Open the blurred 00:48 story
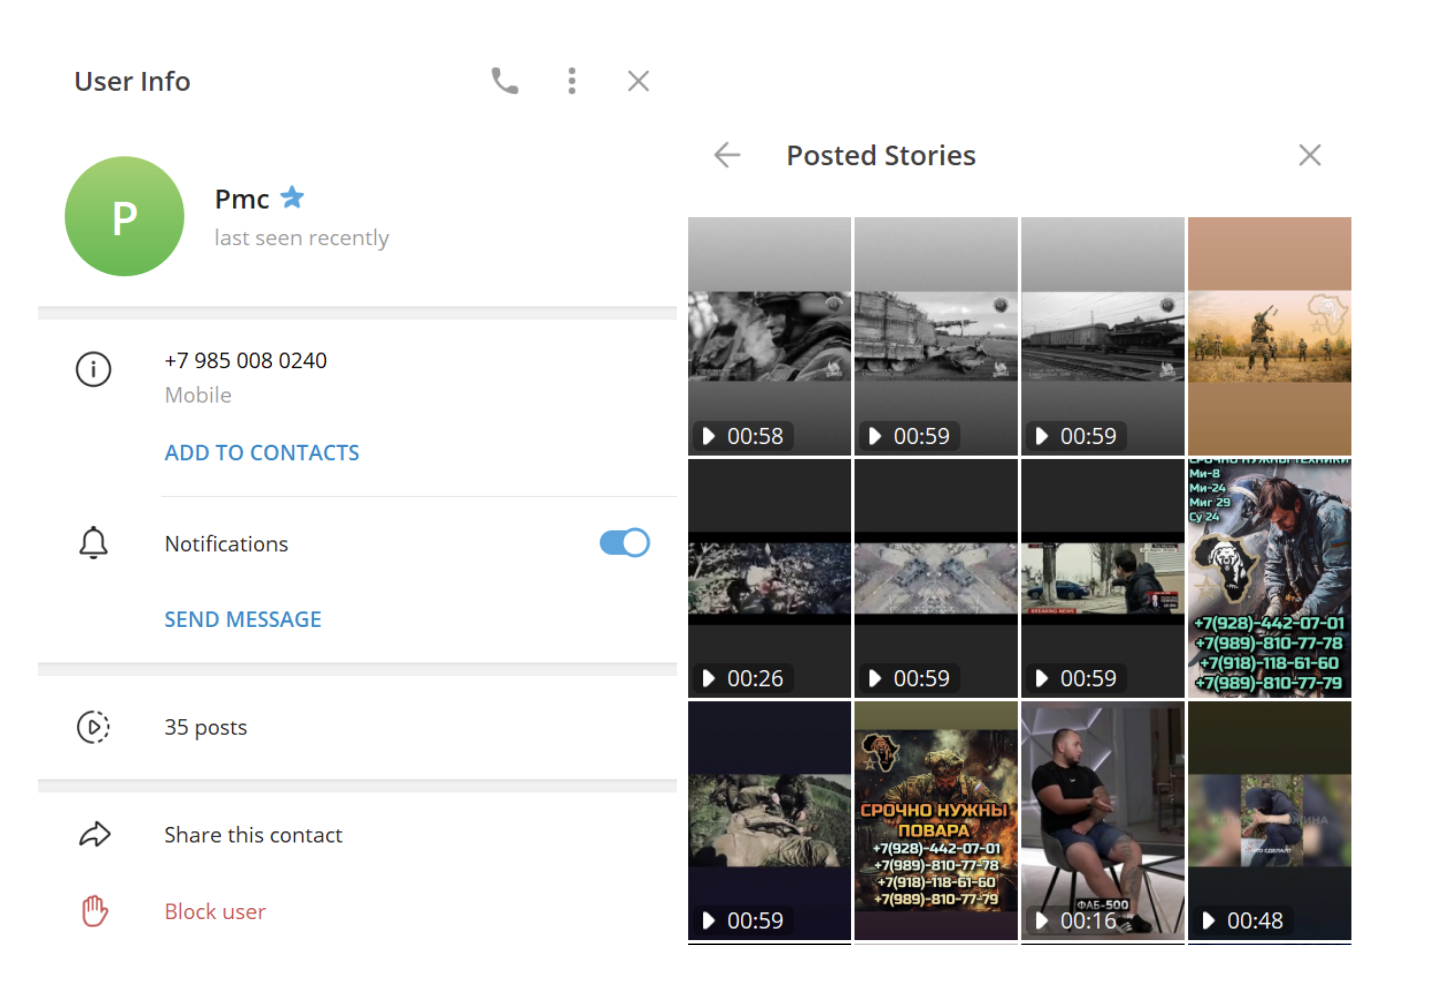 [1270, 820]
